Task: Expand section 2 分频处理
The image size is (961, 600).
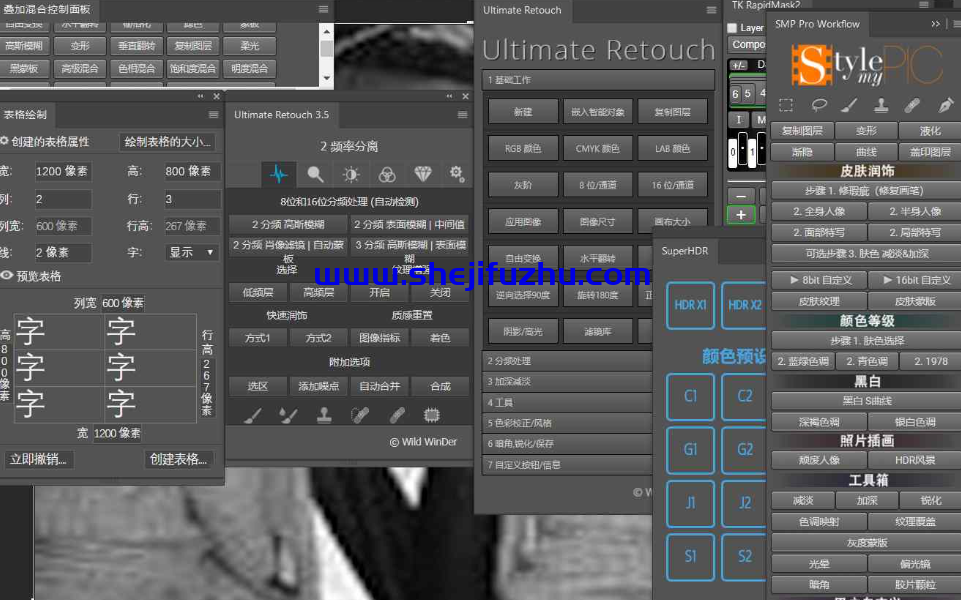Action: coord(567,361)
